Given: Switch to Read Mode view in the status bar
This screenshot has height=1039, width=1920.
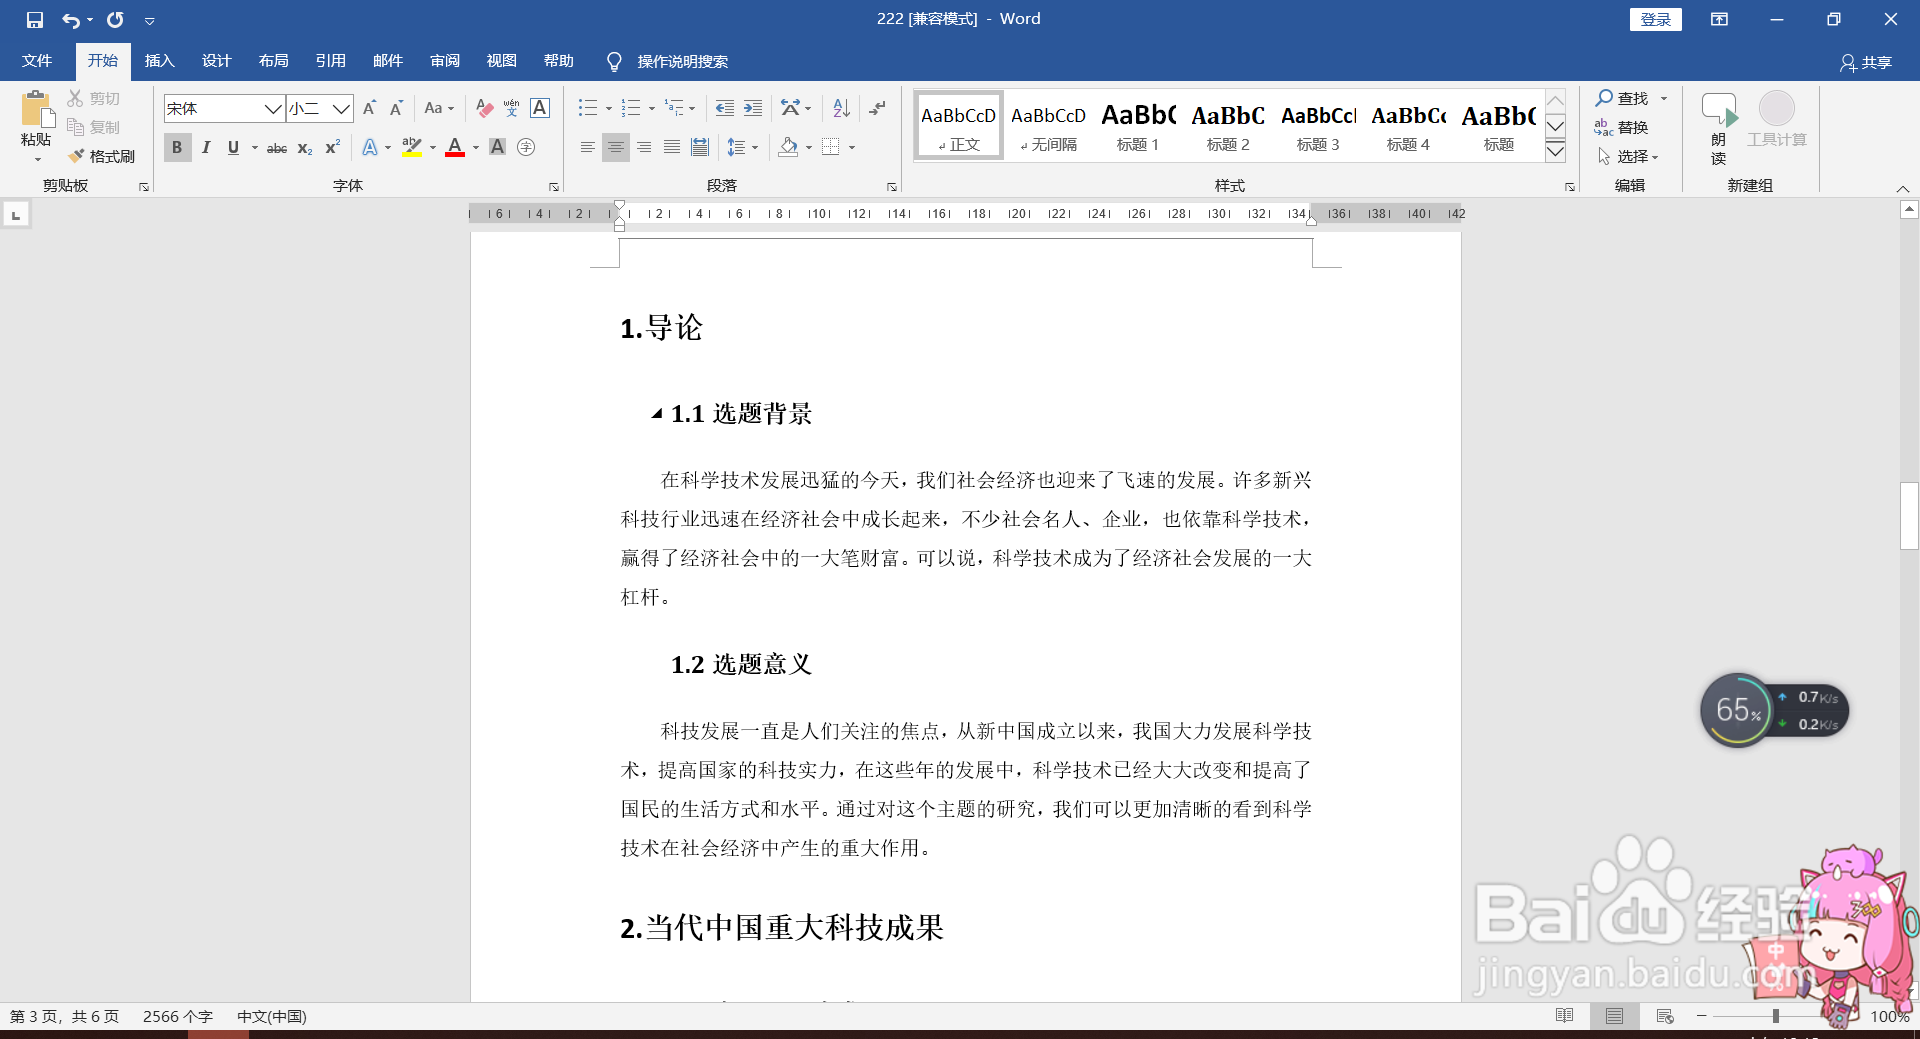Looking at the screenshot, I should tap(1565, 1016).
